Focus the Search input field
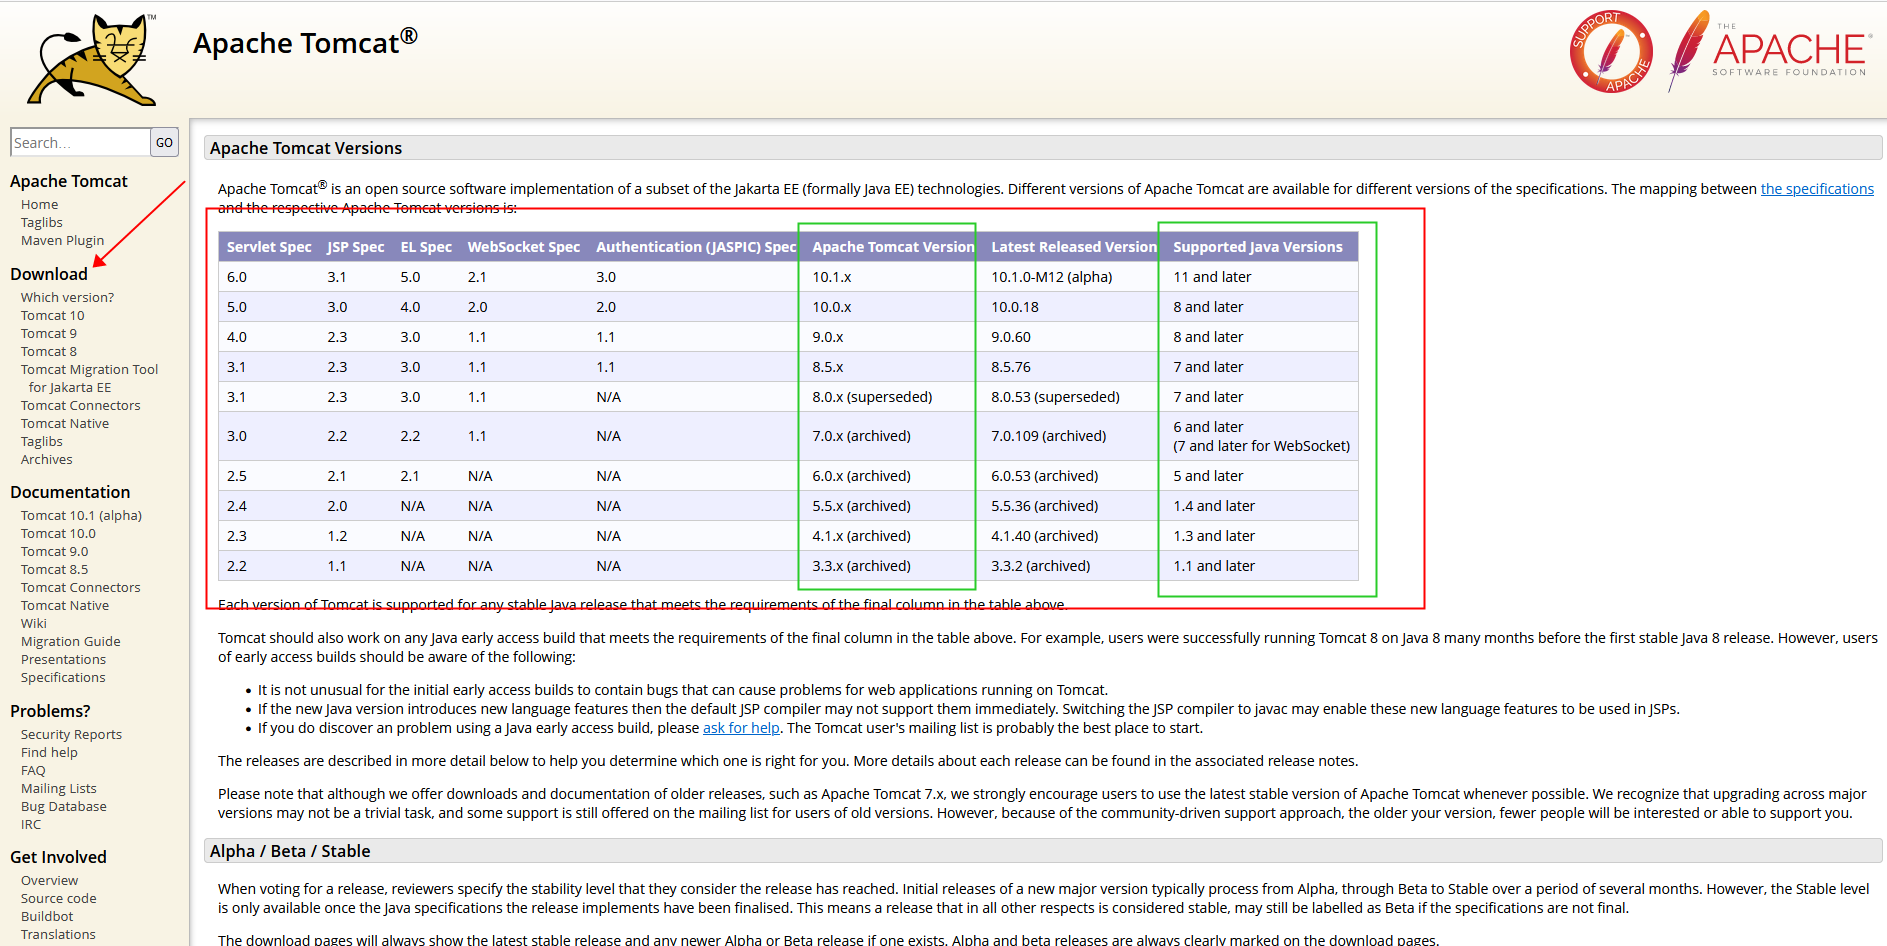This screenshot has height=946, width=1887. click(x=80, y=142)
